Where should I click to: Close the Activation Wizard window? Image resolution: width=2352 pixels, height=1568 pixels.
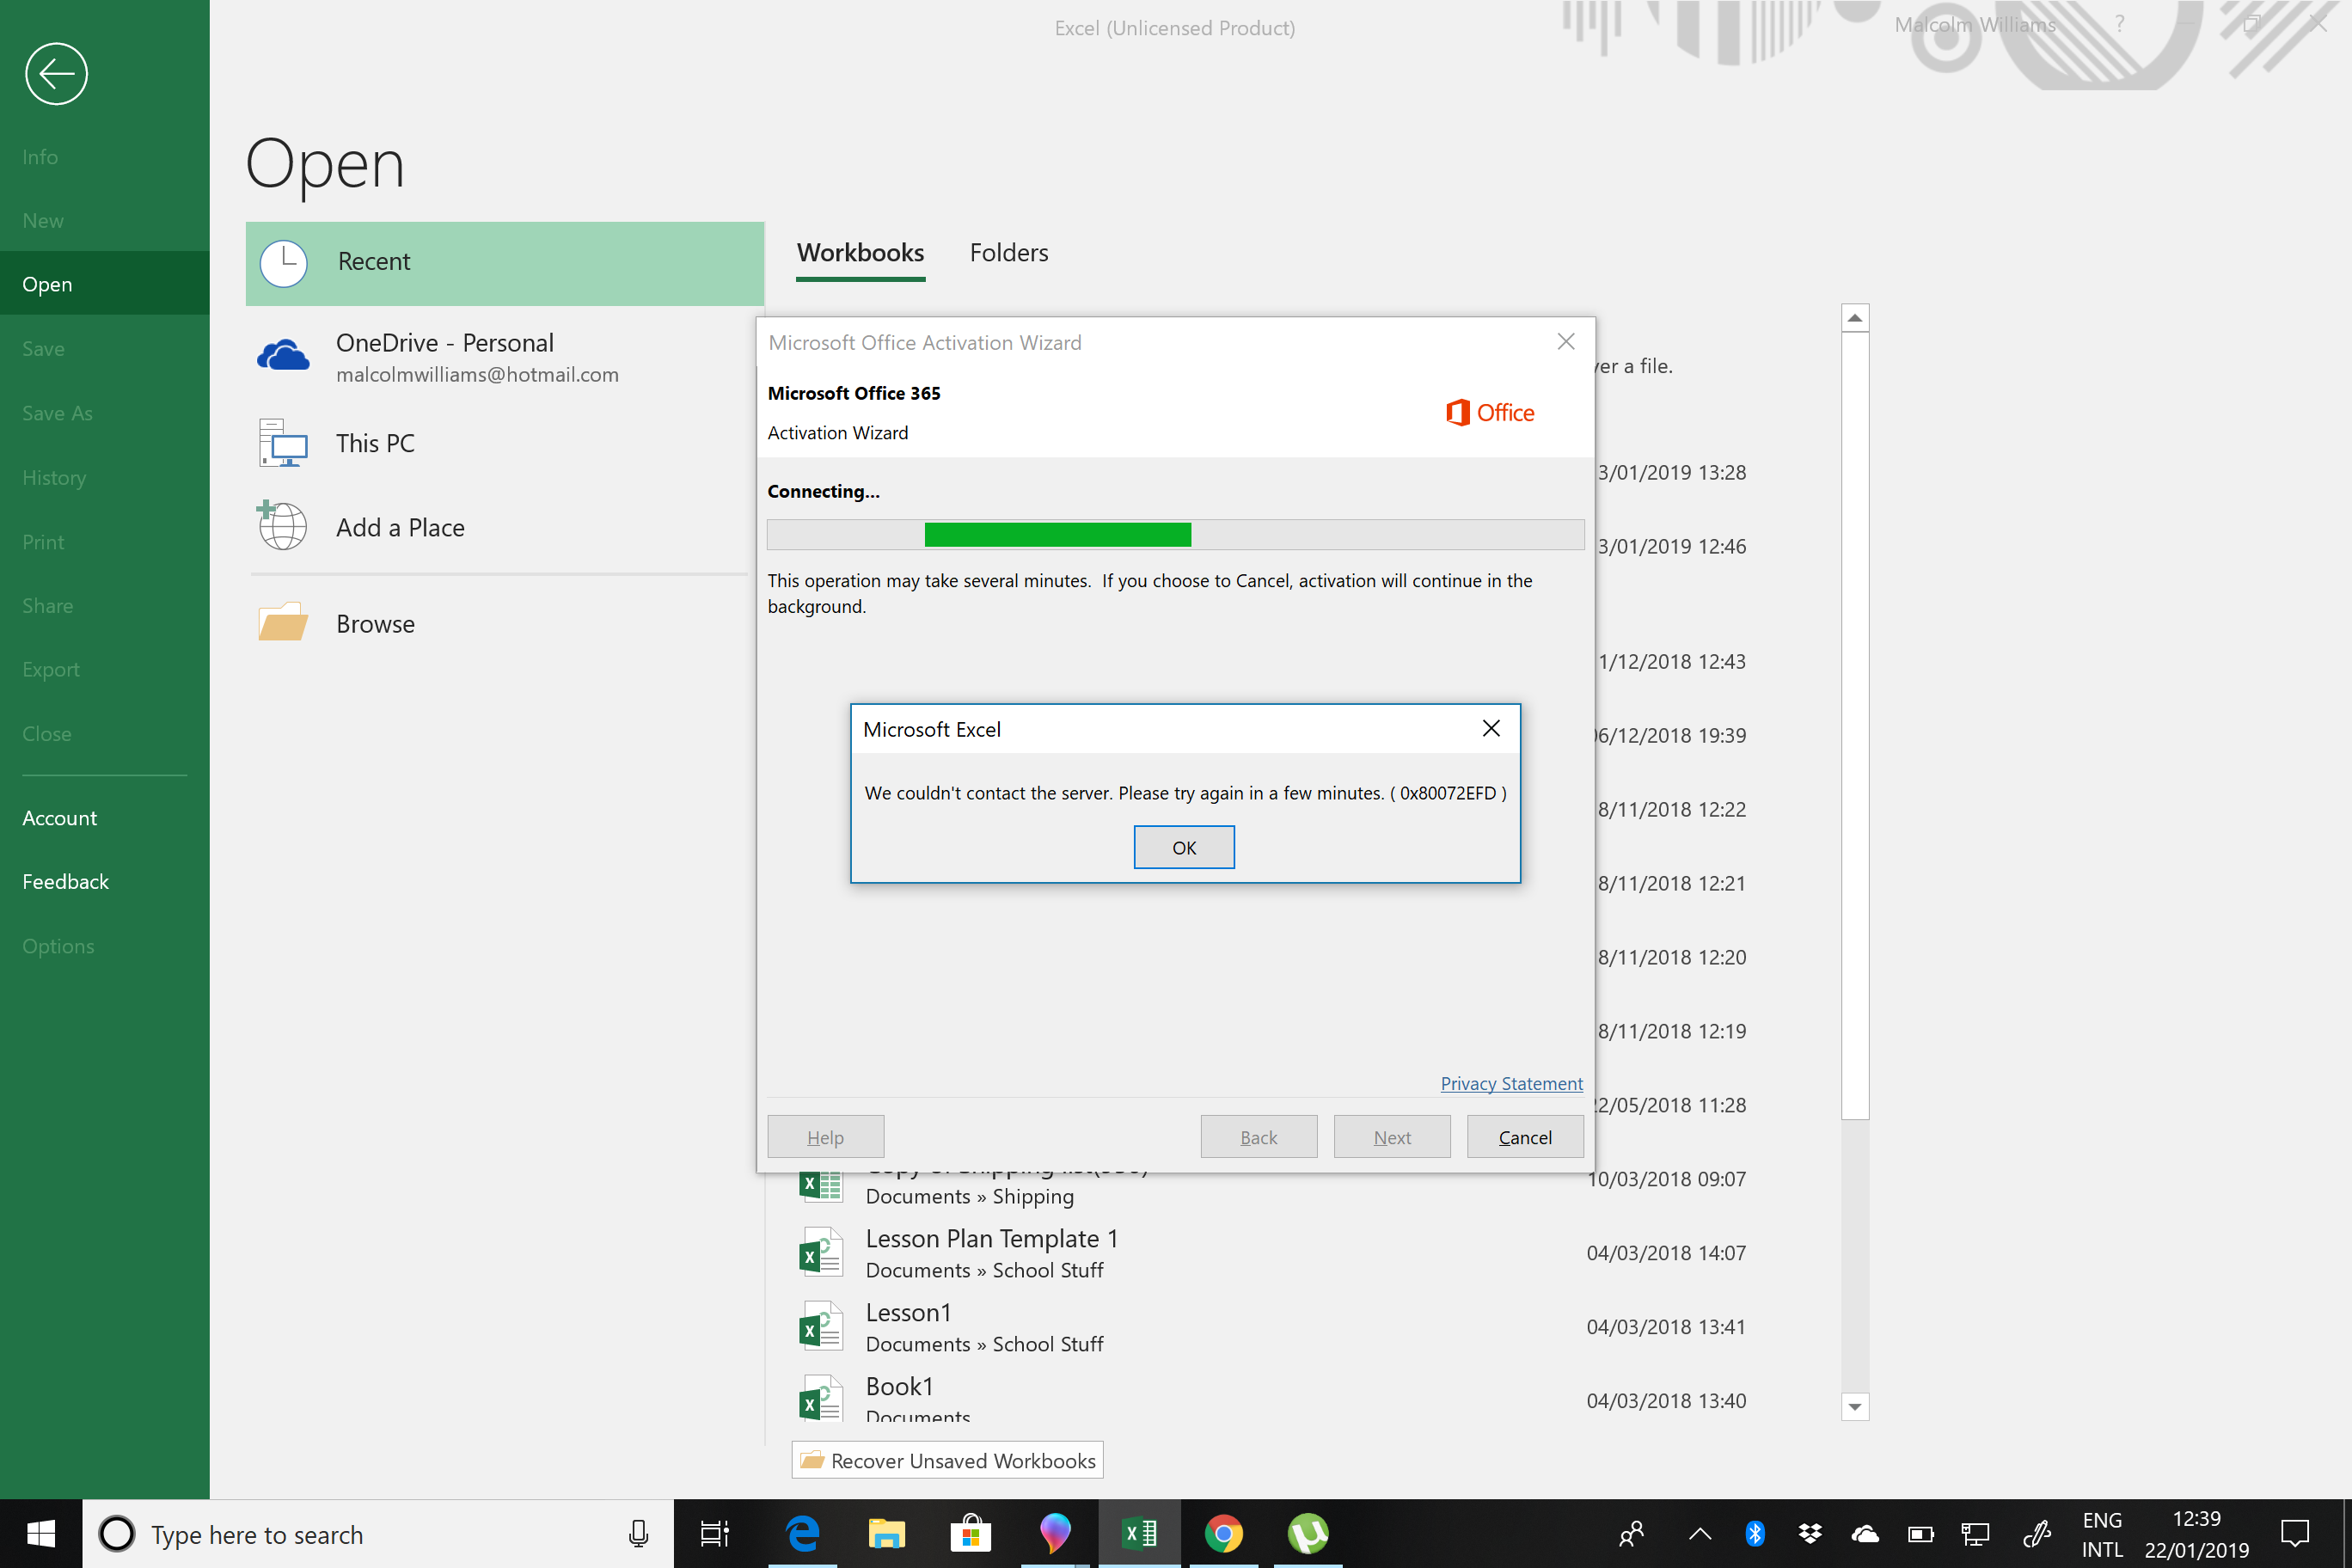click(1566, 342)
